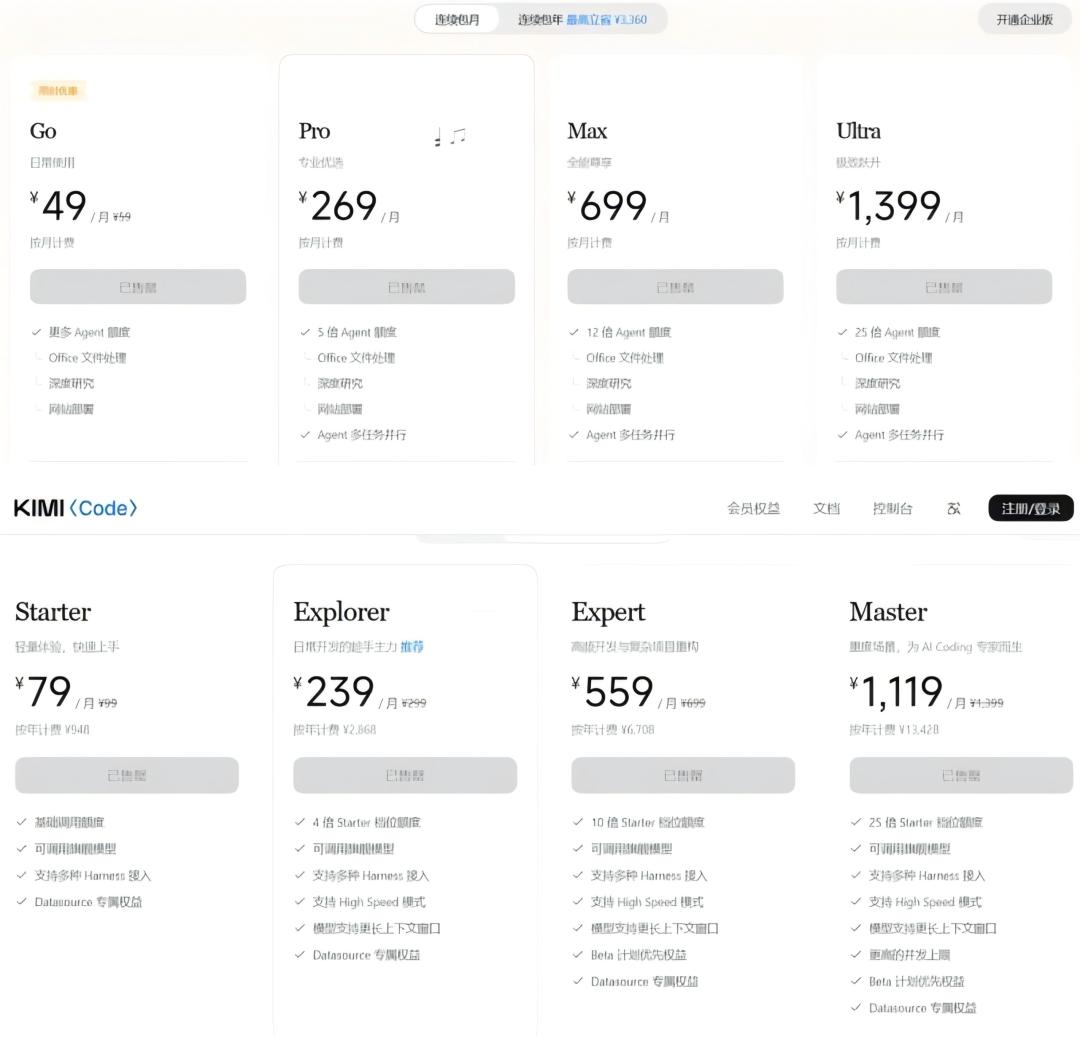Click the limited-time offer badge above Go

coord(58,91)
